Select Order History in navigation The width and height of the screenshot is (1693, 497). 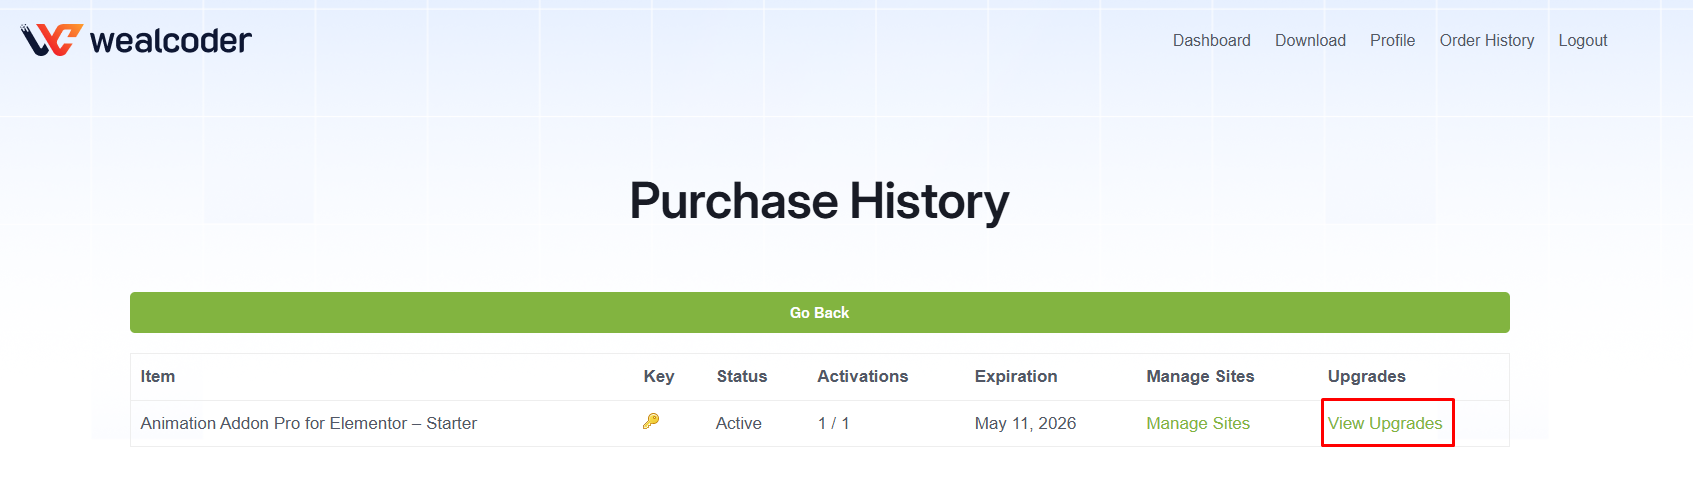coord(1486,40)
